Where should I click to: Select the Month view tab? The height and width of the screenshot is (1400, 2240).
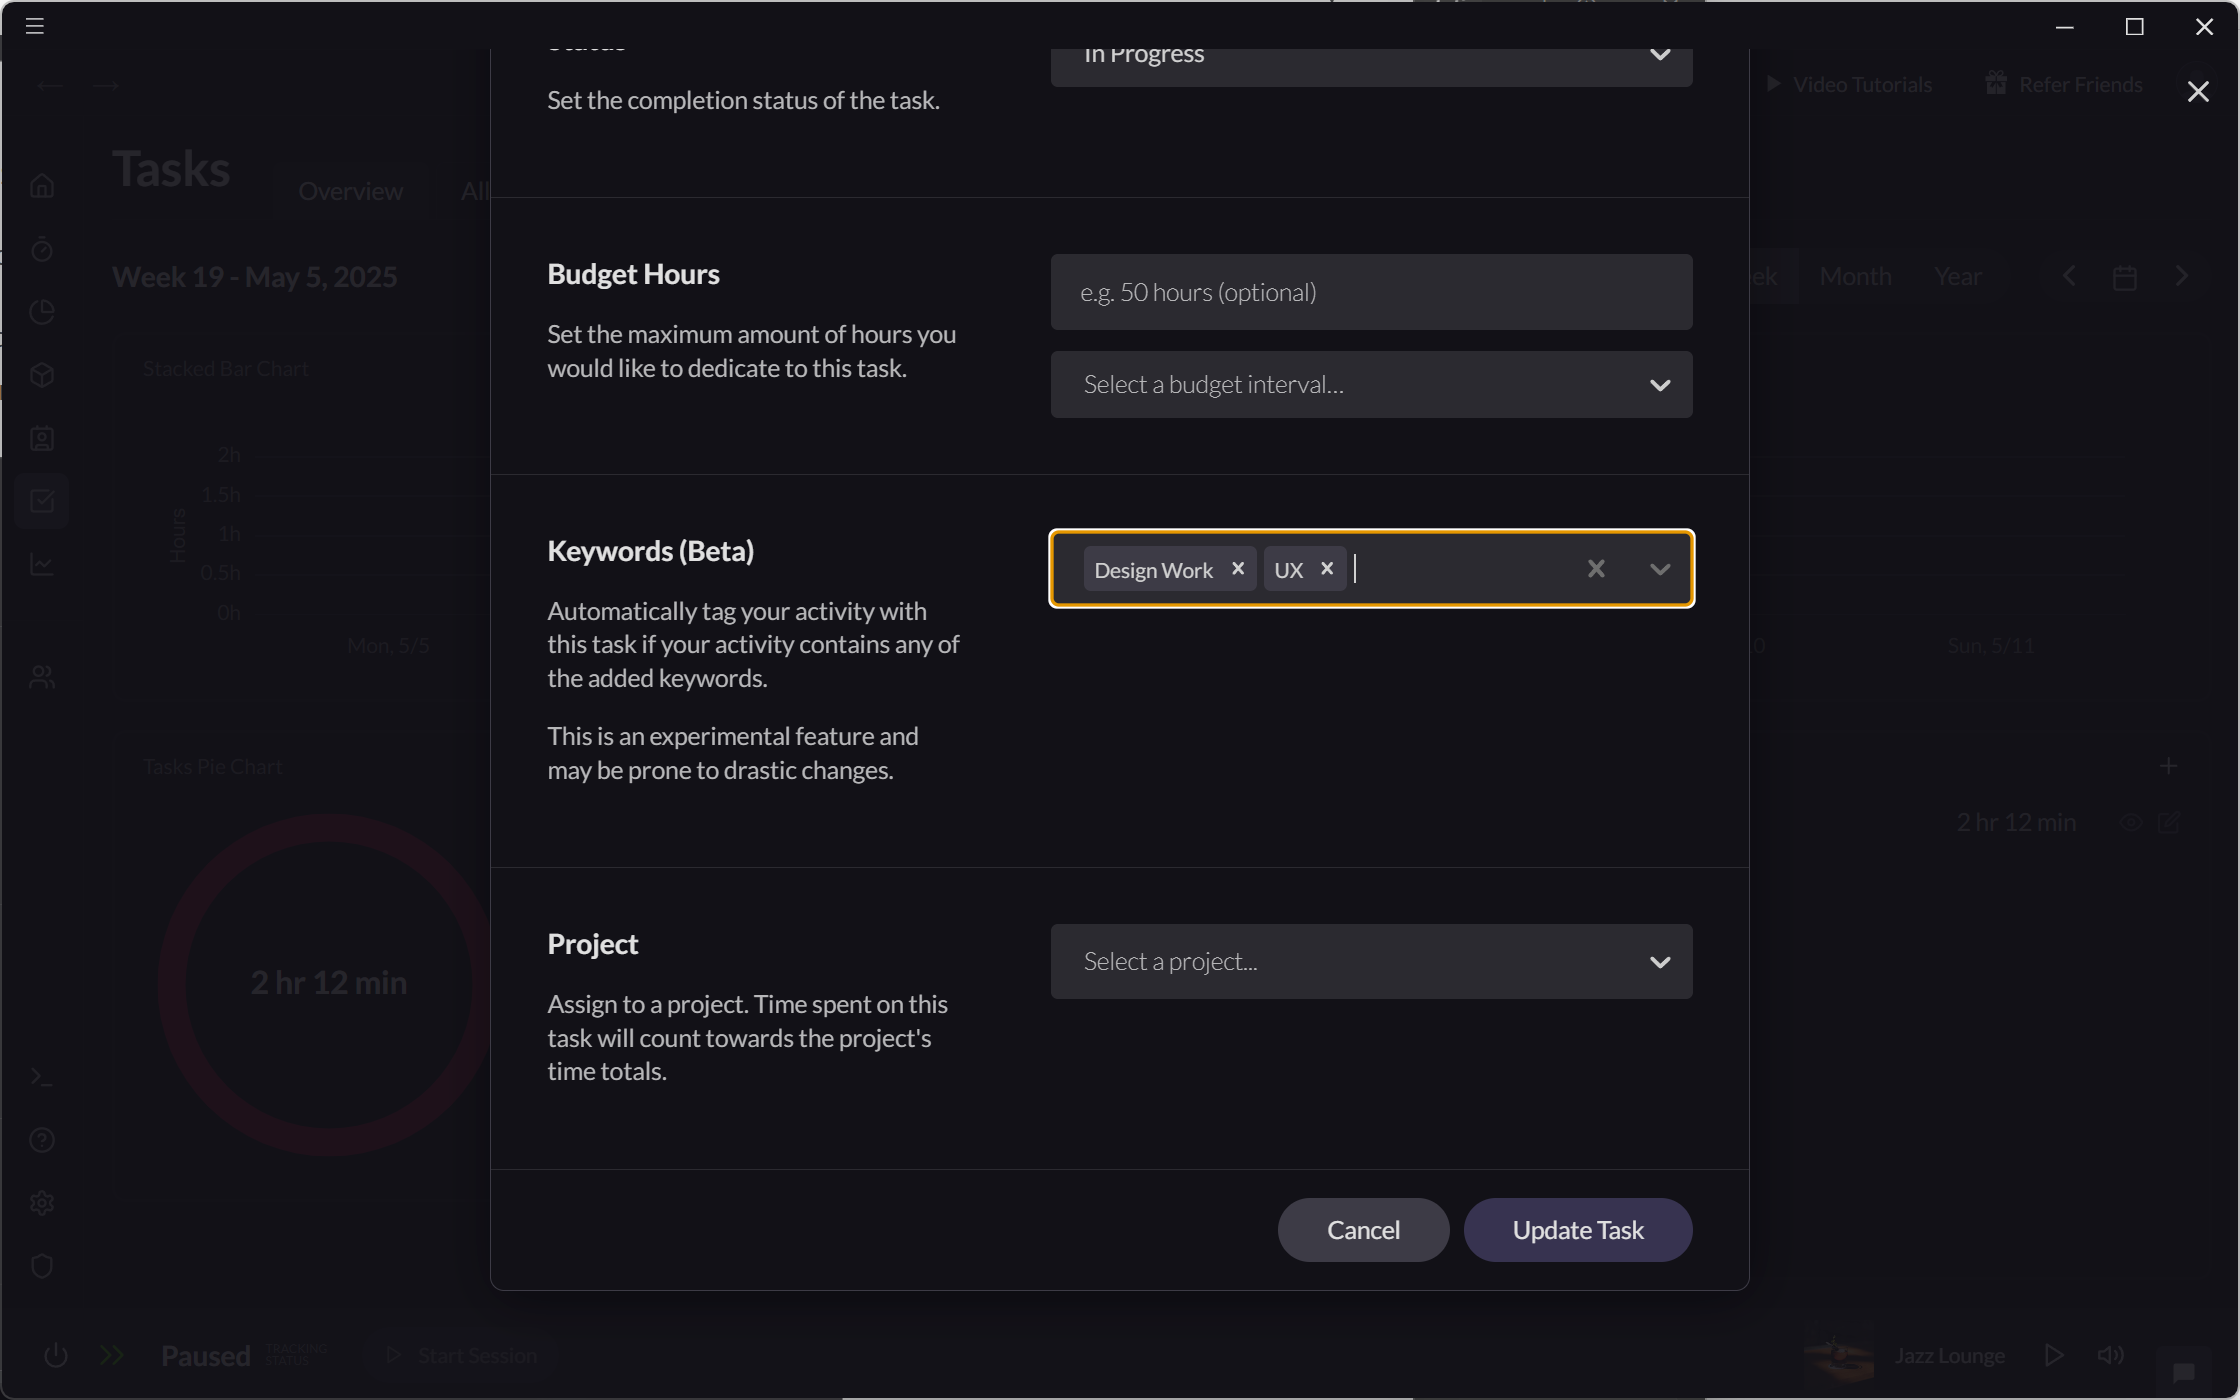(x=1854, y=277)
